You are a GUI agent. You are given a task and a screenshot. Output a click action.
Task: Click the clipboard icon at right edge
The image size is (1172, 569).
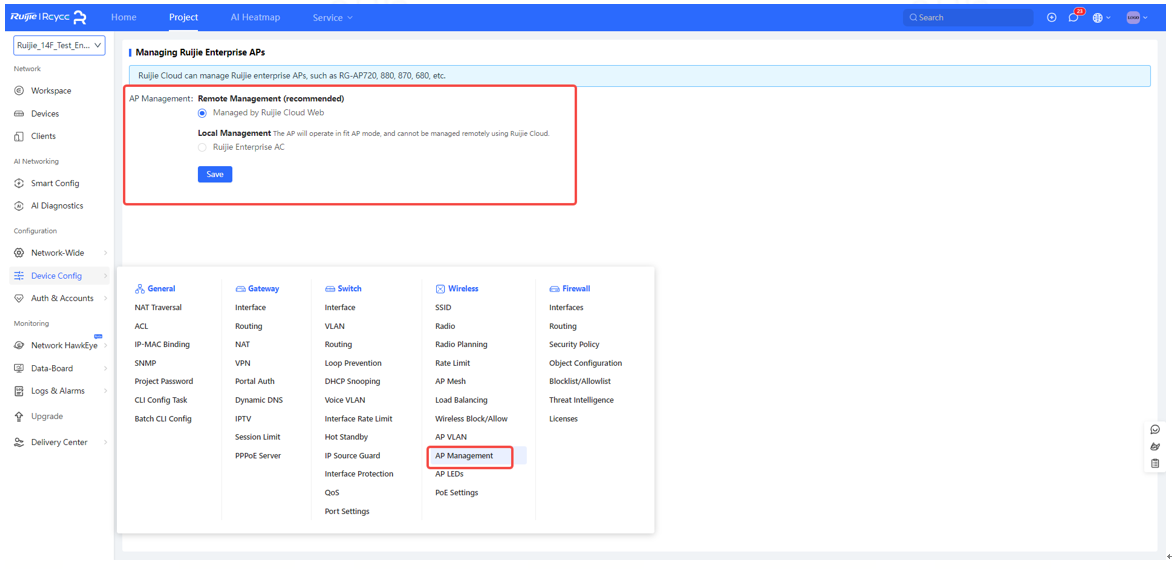click(1155, 464)
